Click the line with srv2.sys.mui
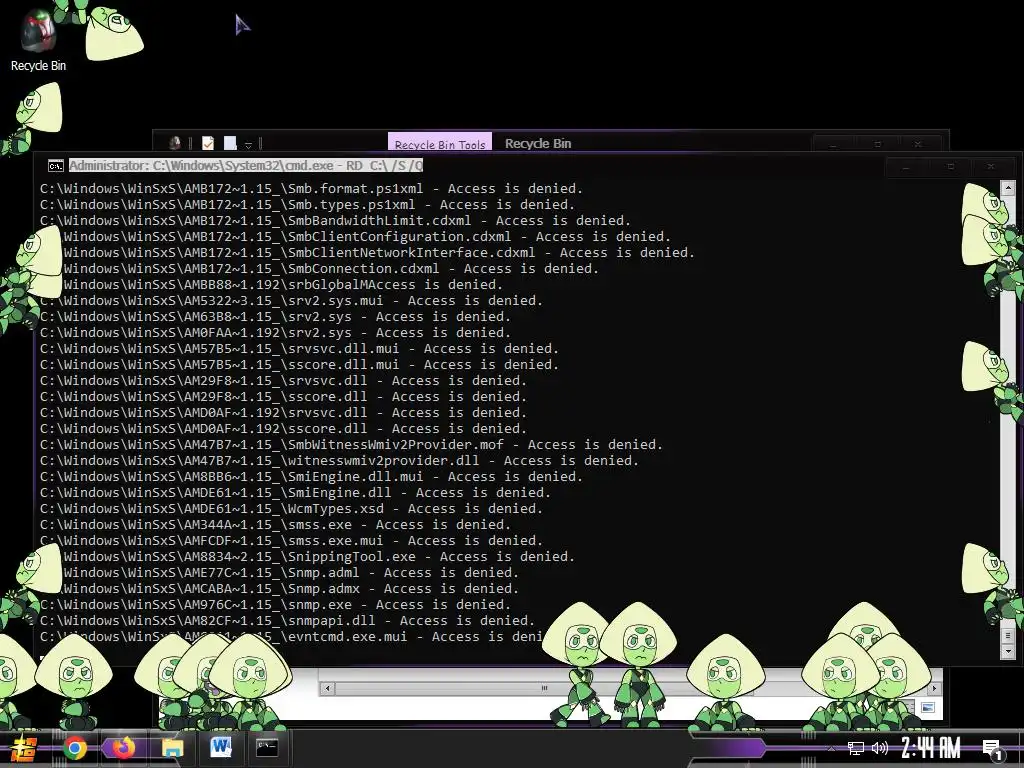Image resolution: width=1024 pixels, height=768 pixels. pos(291,300)
